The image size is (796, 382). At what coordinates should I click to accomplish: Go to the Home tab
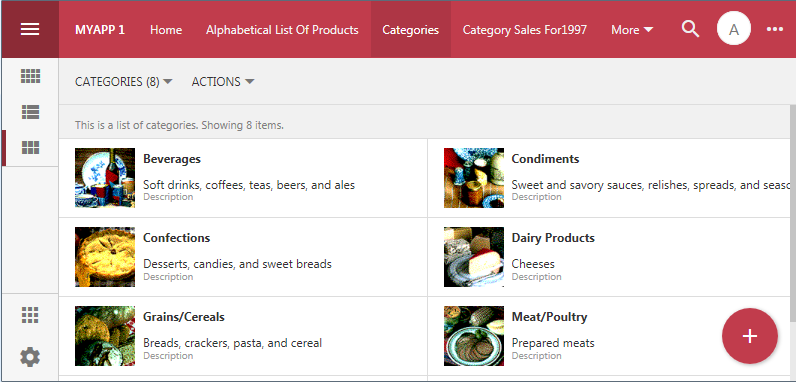point(166,30)
